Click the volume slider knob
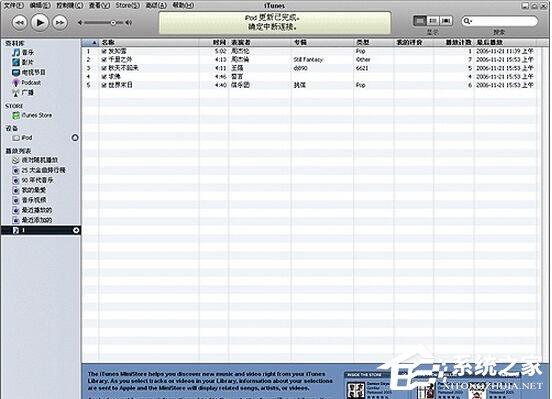 (113, 23)
